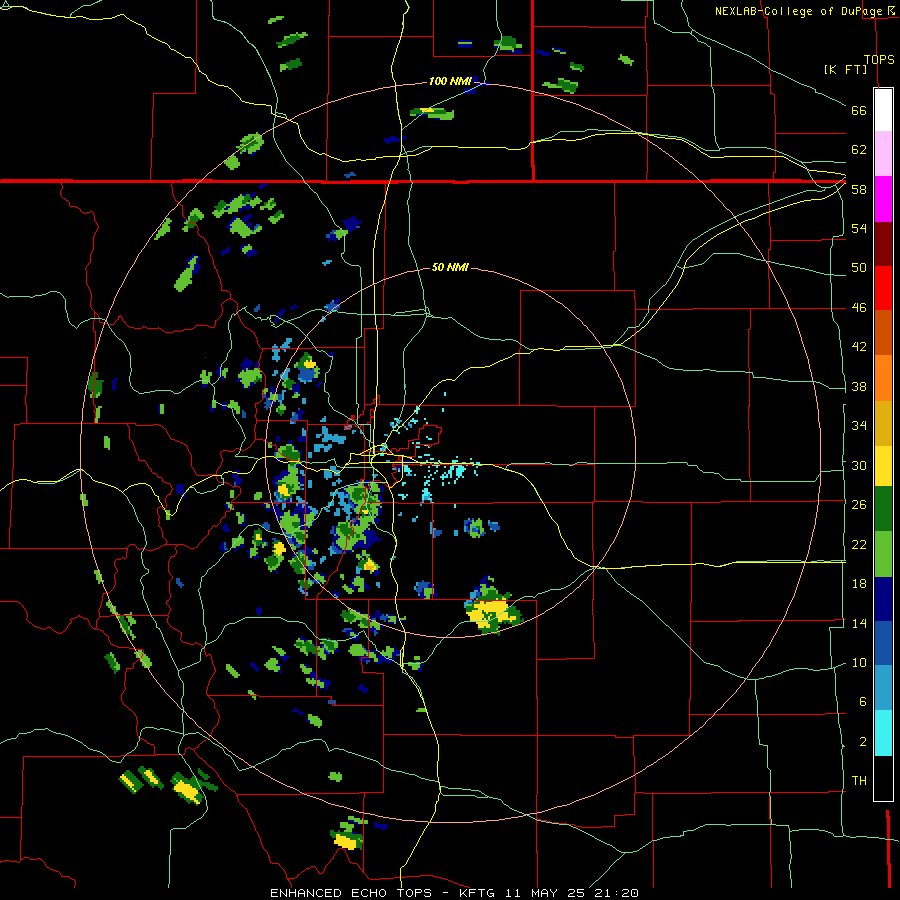Image resolution: width=900 pixels, height=900 pixels.
Task: Click the legend value 10
Action: pos(859,663)
